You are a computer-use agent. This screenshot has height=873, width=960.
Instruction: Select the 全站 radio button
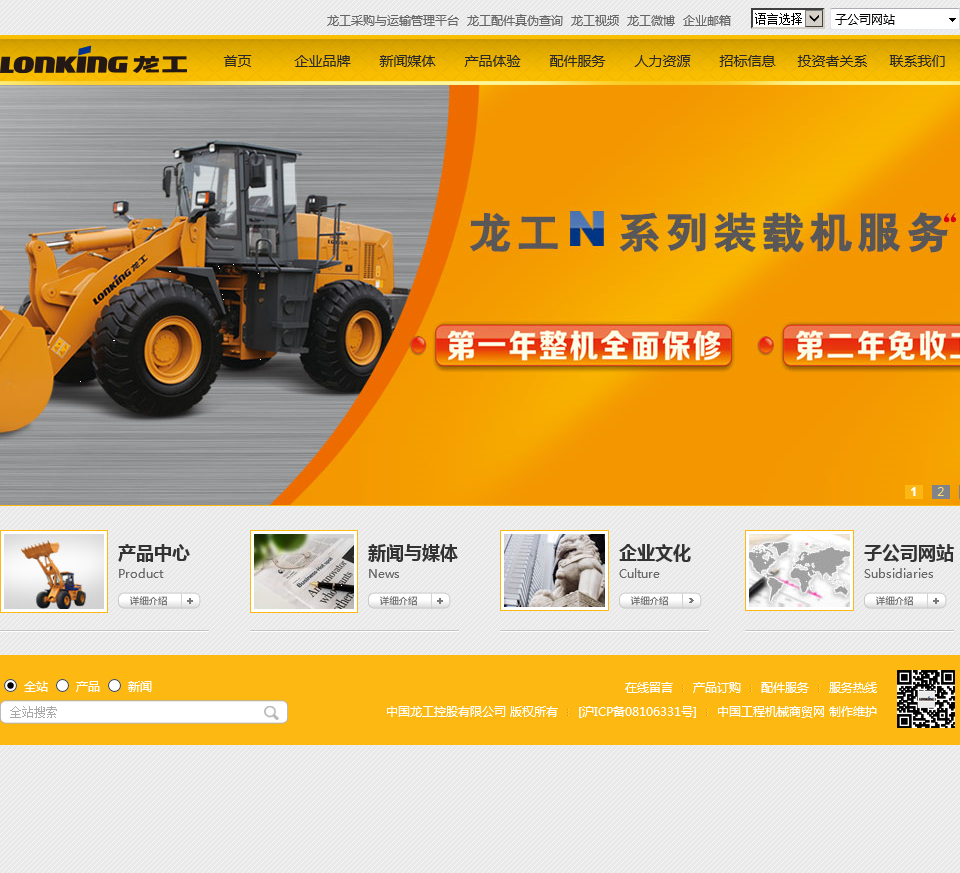coord(10,686)
